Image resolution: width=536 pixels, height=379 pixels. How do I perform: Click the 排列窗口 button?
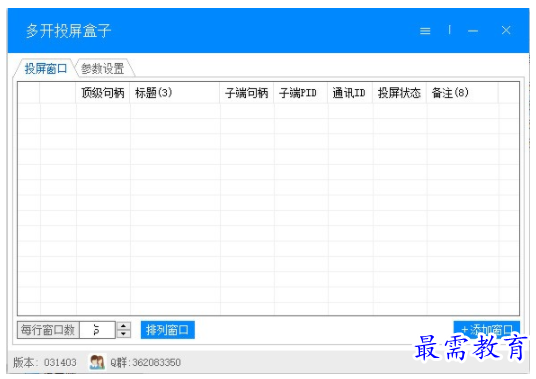click(168, 330)
